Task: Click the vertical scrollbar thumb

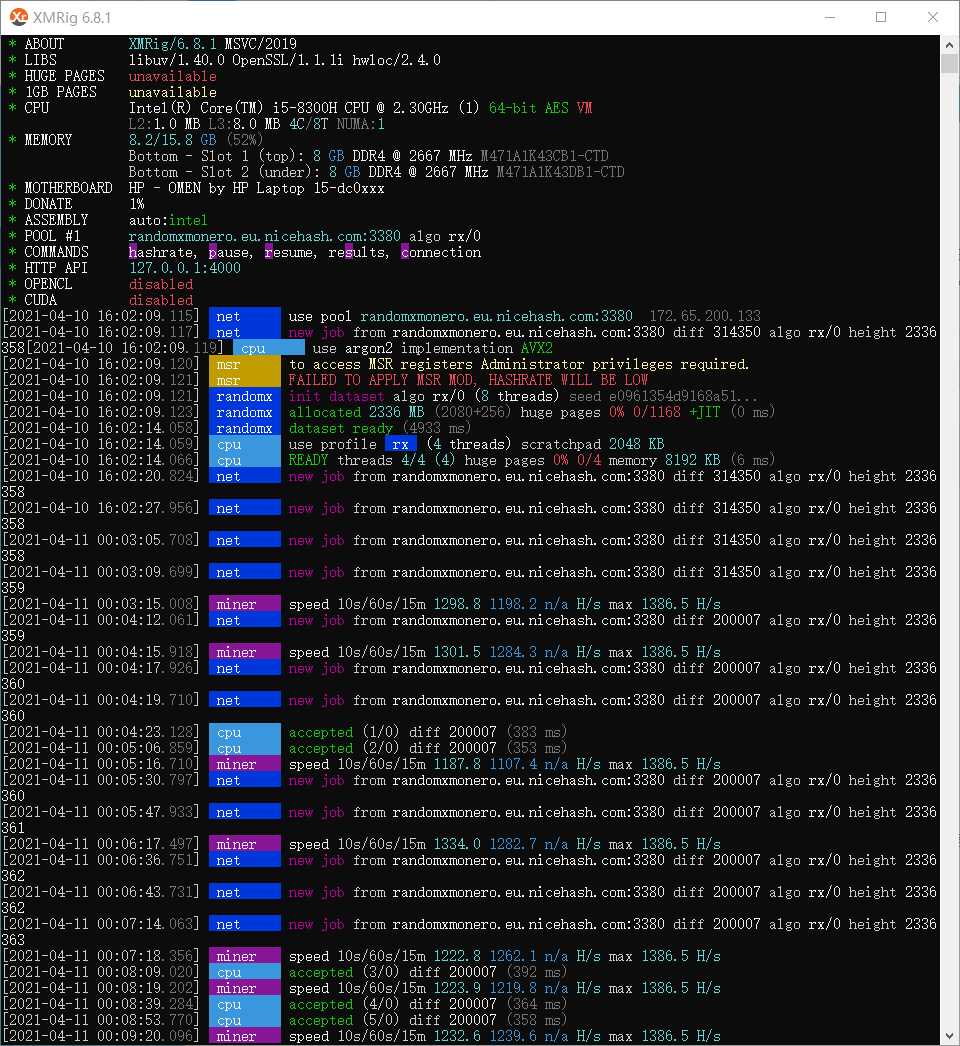Action: 949,65
